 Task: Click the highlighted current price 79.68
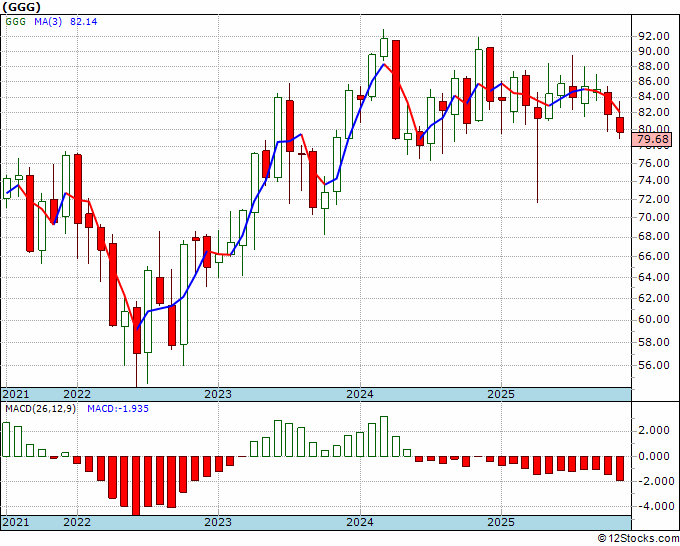pos(654,139)
